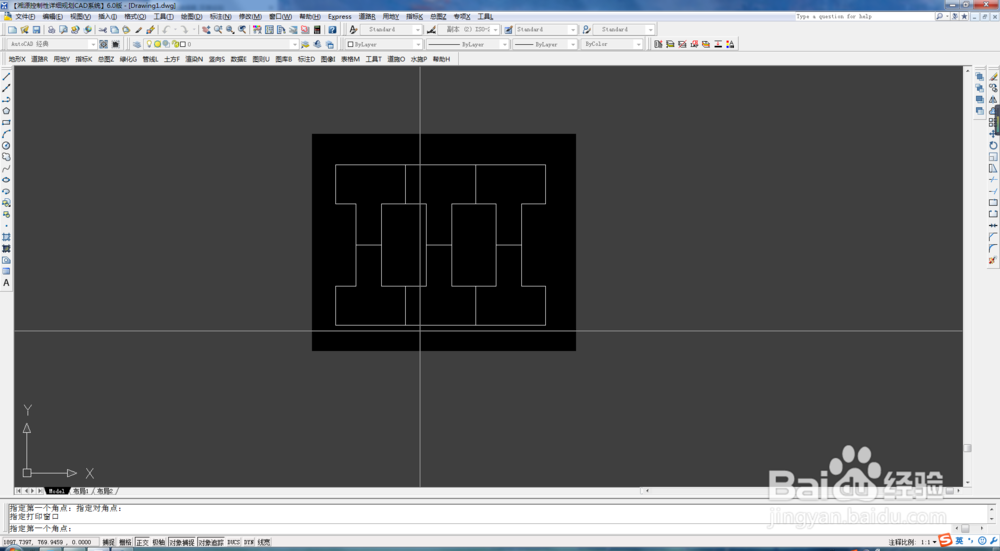Image resolution: width=1000 pixels, height=551 pixels.
Task: Click the Rotate tool in modify toolbar
Action: (993, 145)
